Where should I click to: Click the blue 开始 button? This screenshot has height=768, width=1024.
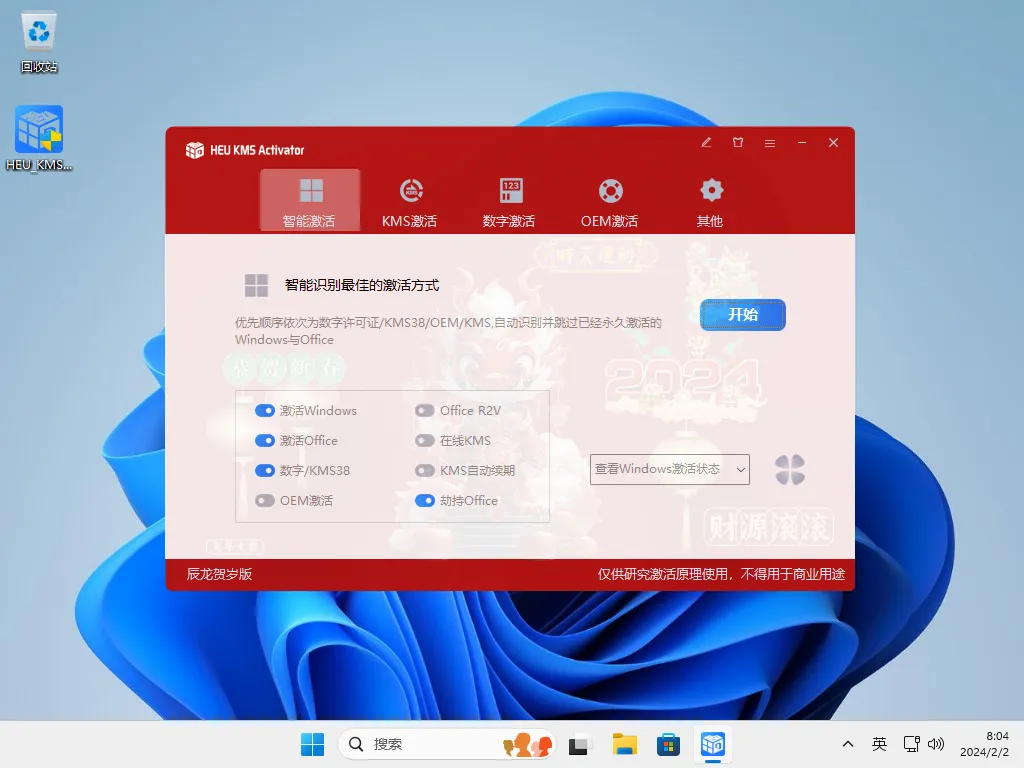pos(743,315)
